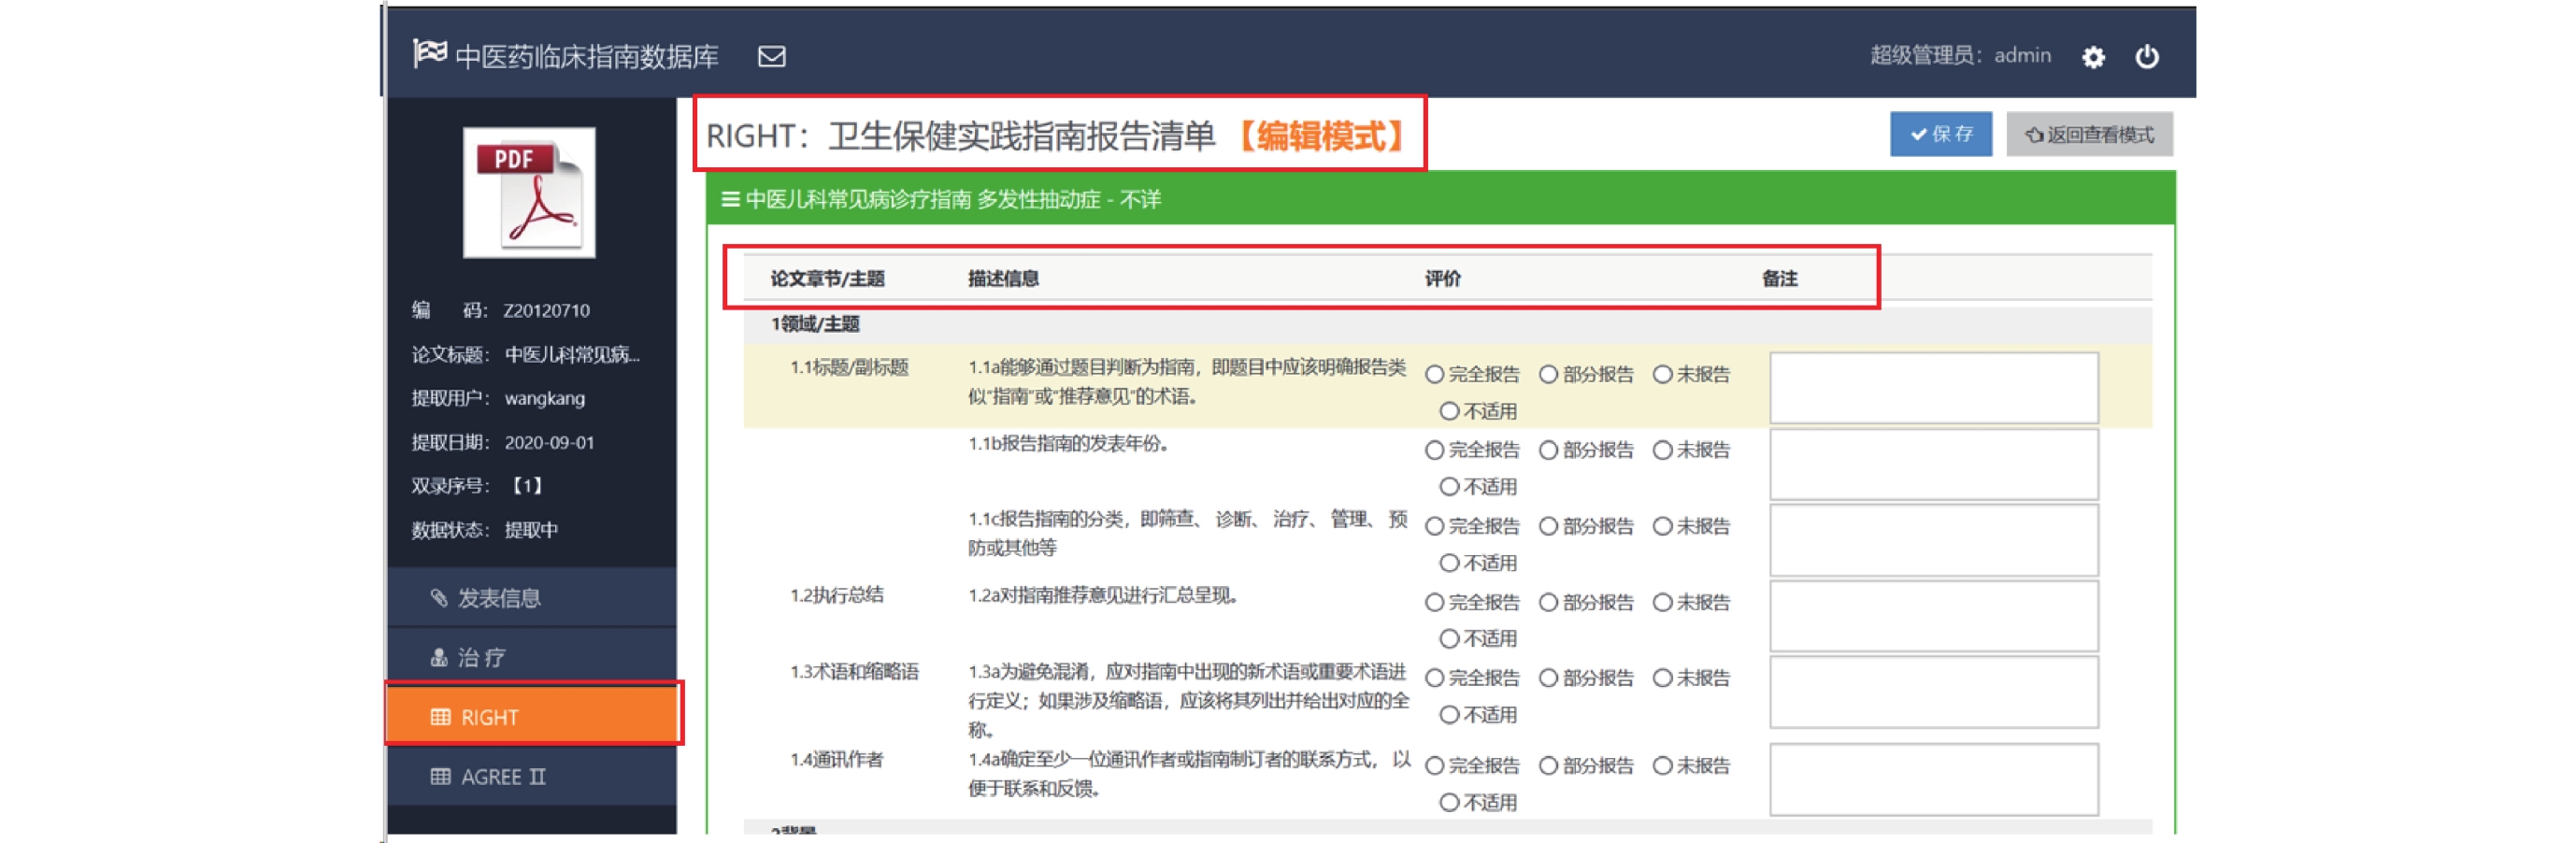Open settings gear icon in header
2576x843 pixels.
(2093, 56)
